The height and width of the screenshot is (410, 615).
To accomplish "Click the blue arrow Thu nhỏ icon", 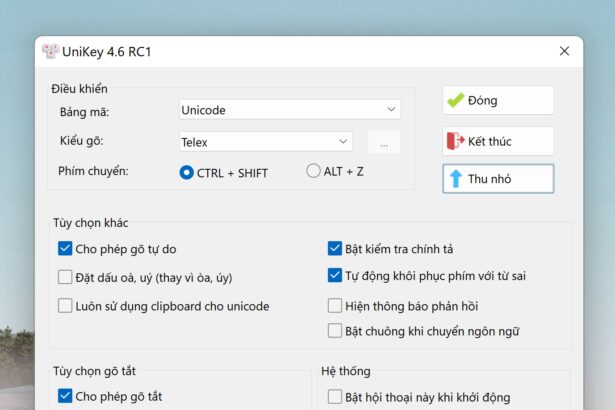I will (x=455, y=179).
